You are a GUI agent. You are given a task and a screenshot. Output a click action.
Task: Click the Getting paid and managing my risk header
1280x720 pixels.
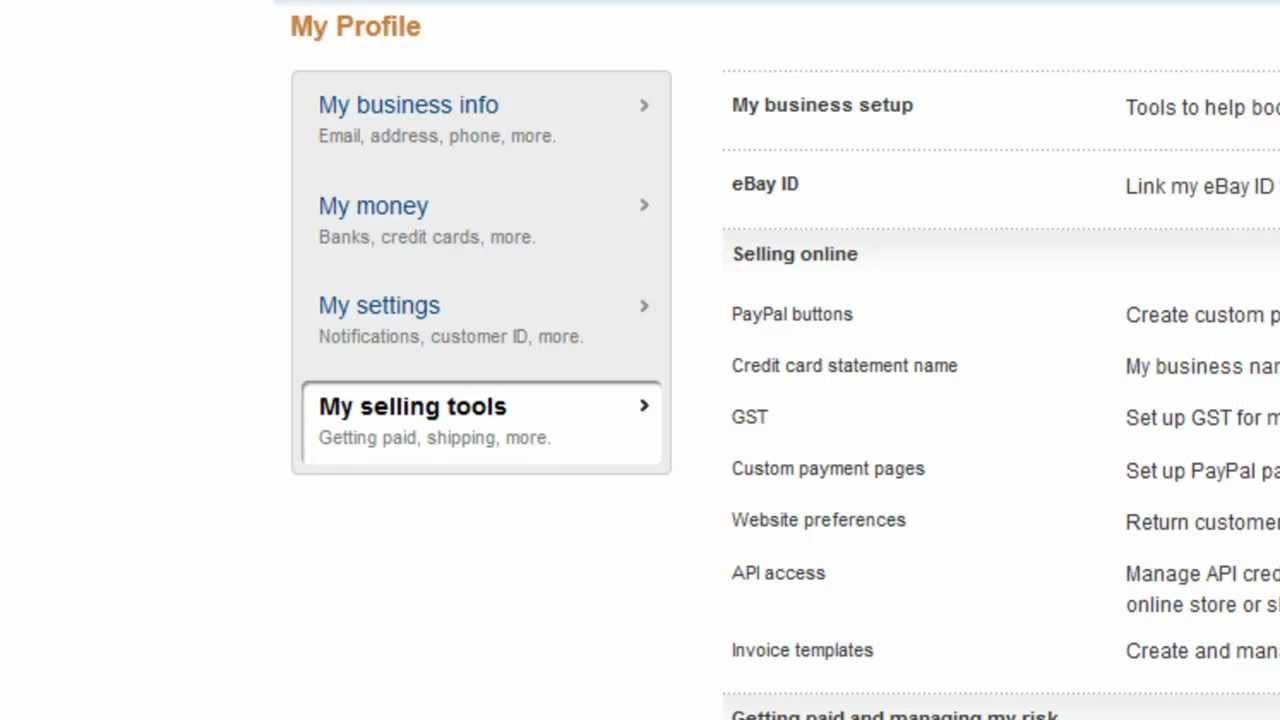895,714
